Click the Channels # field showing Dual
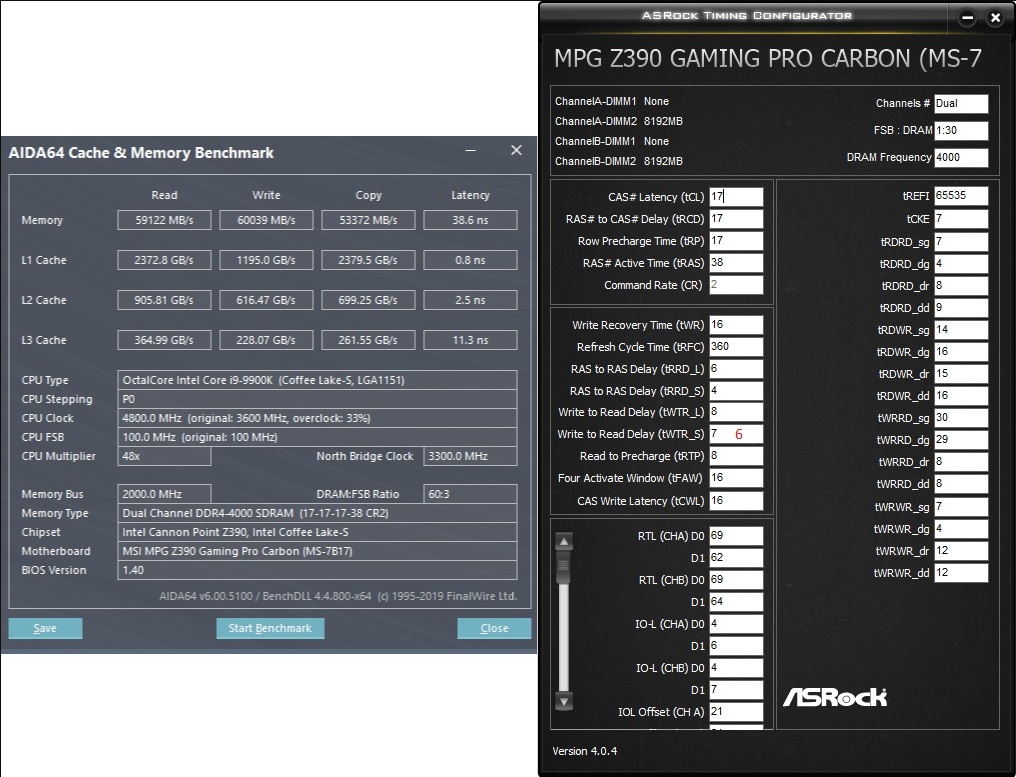 click(961, 104)
